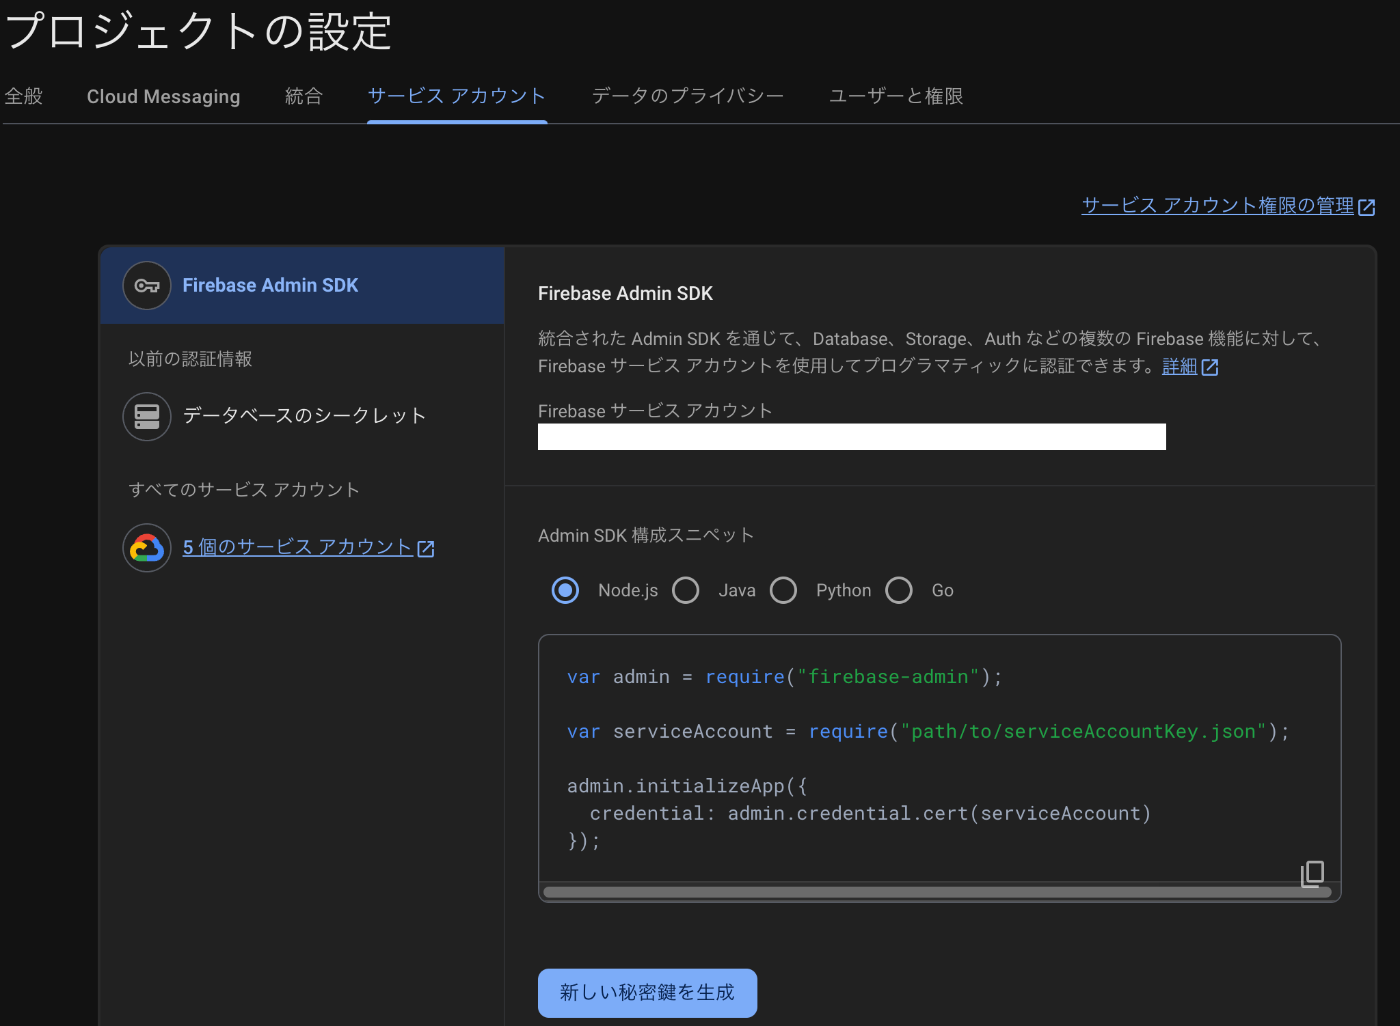The image size is (1400, 1026).
Task: Click the "path/to/serviceAccountKey.json" string
Action: (1083, 732)
